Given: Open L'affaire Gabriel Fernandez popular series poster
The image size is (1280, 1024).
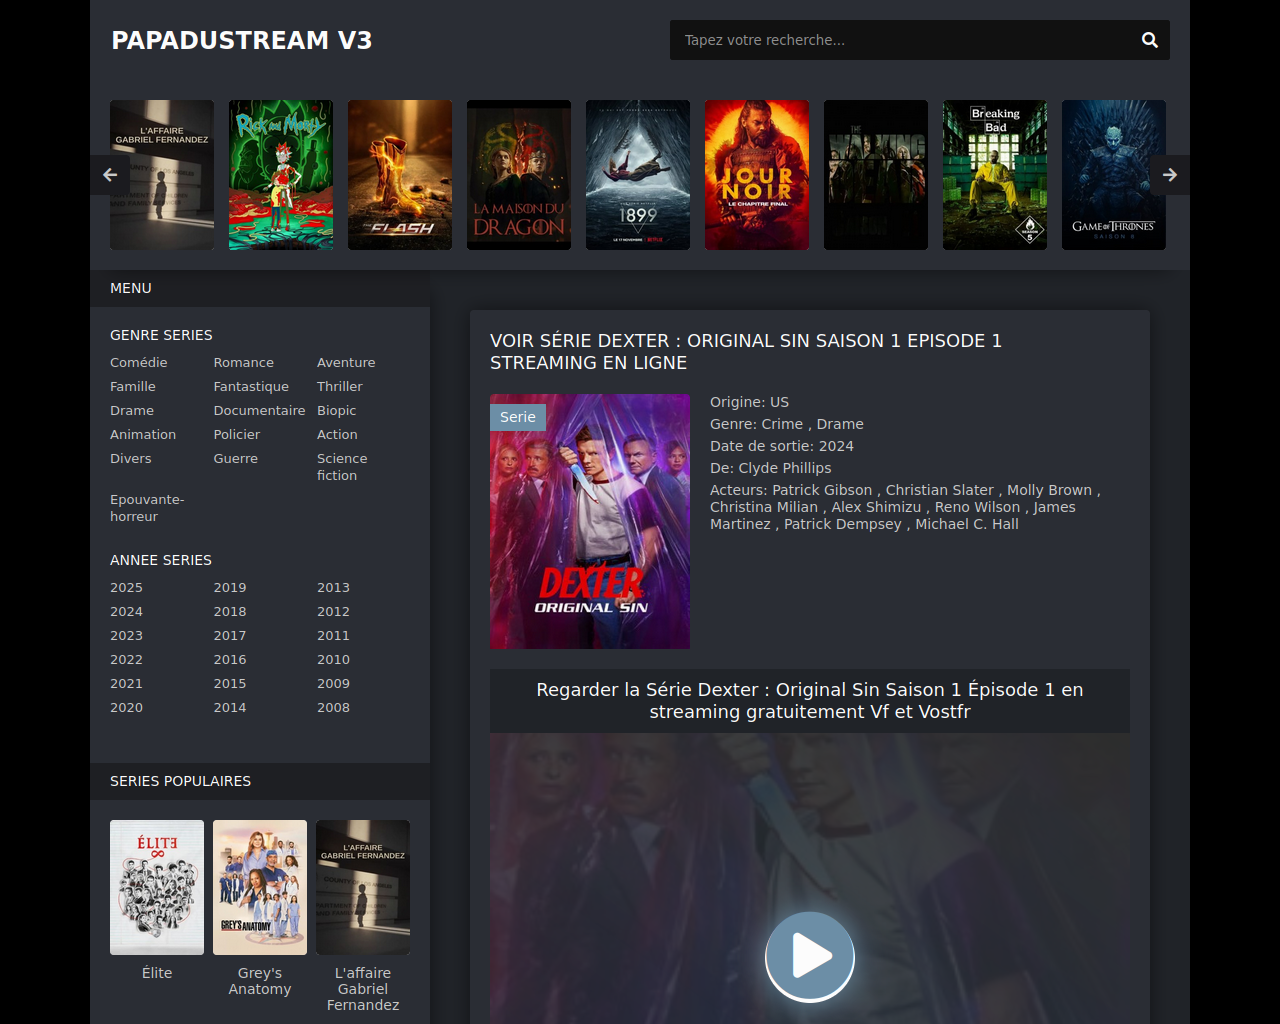Looking at the screenshot, I should click(x=363, y=887).
